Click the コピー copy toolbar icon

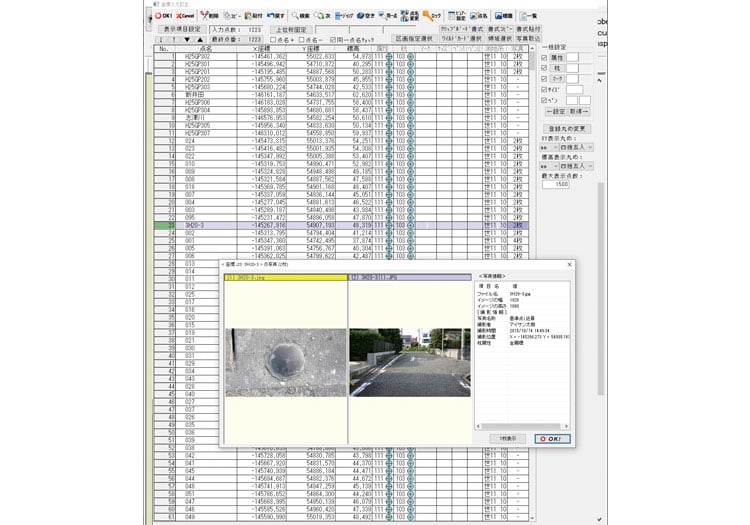point(232,16)
